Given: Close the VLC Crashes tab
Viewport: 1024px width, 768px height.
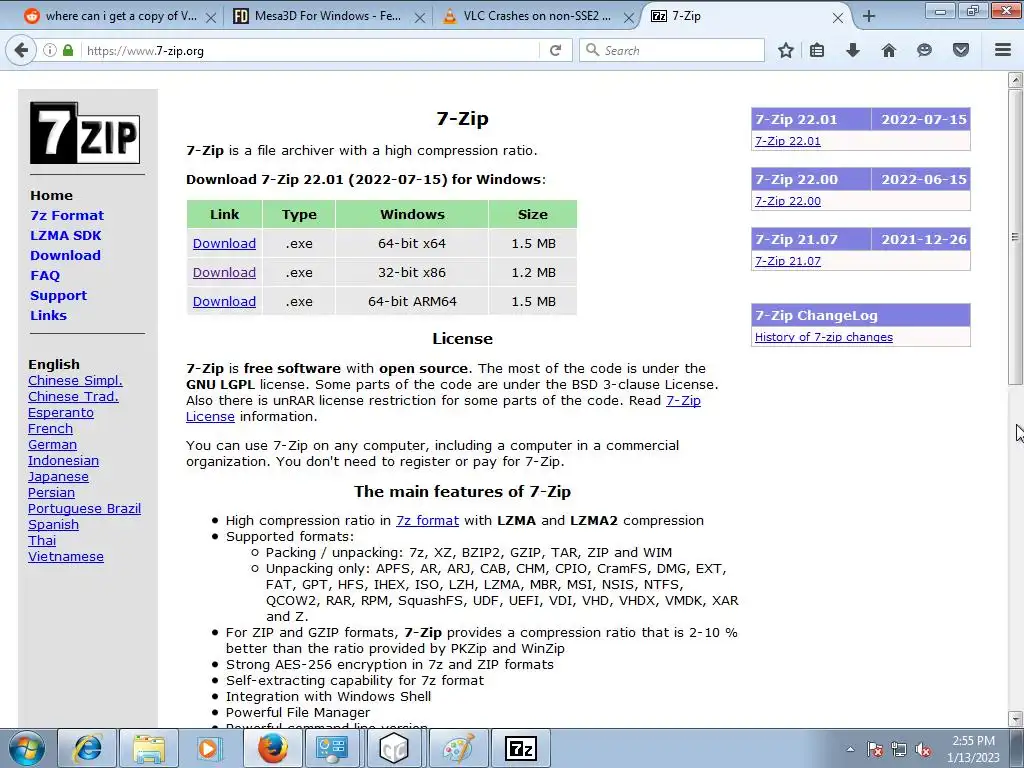Looking at the screenshot, I should (x=628, y=18).
